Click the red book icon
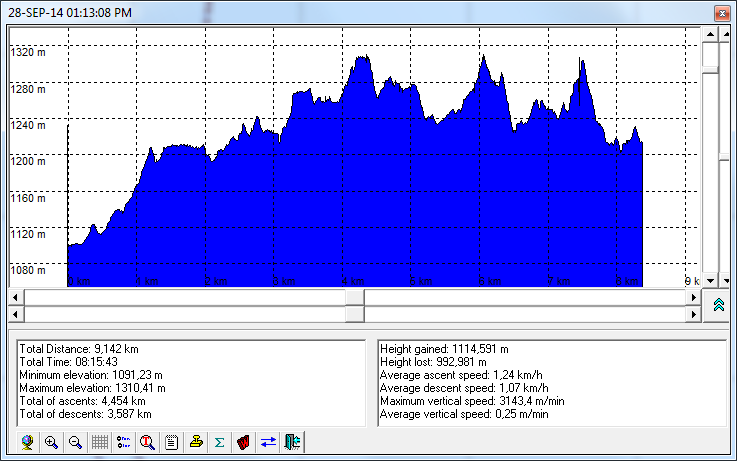The image size is (737, 461). coord(243,441)
